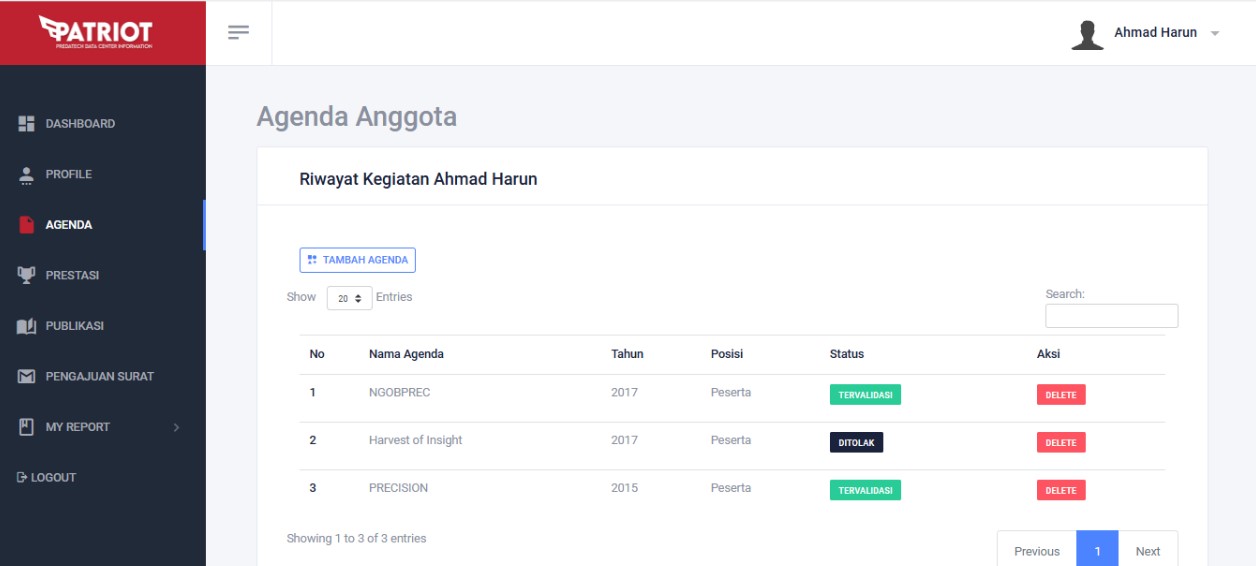Expand the Ahmad Harun user dropdown arrow
This screenshot has width=1256, height=566.
[x=1215, y=34]
